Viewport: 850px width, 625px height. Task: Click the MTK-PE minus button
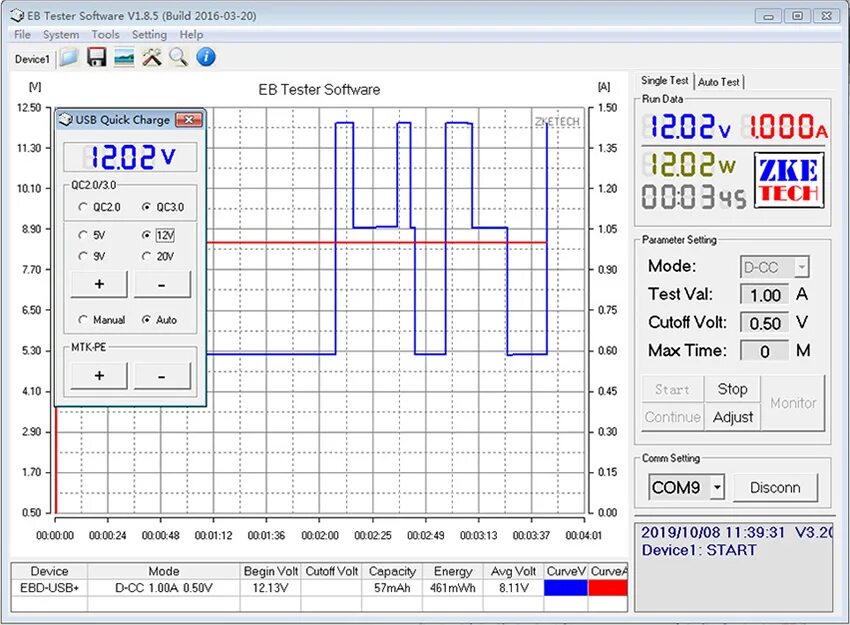click(162, 376)
